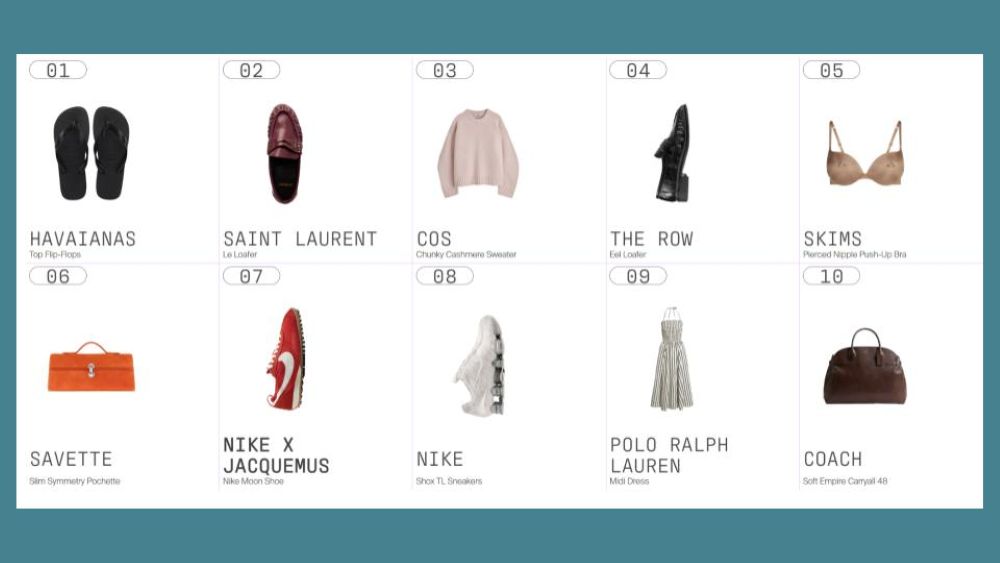
Task: Click the Slim Symmetry Pochette product name
Action: [75, 481]
